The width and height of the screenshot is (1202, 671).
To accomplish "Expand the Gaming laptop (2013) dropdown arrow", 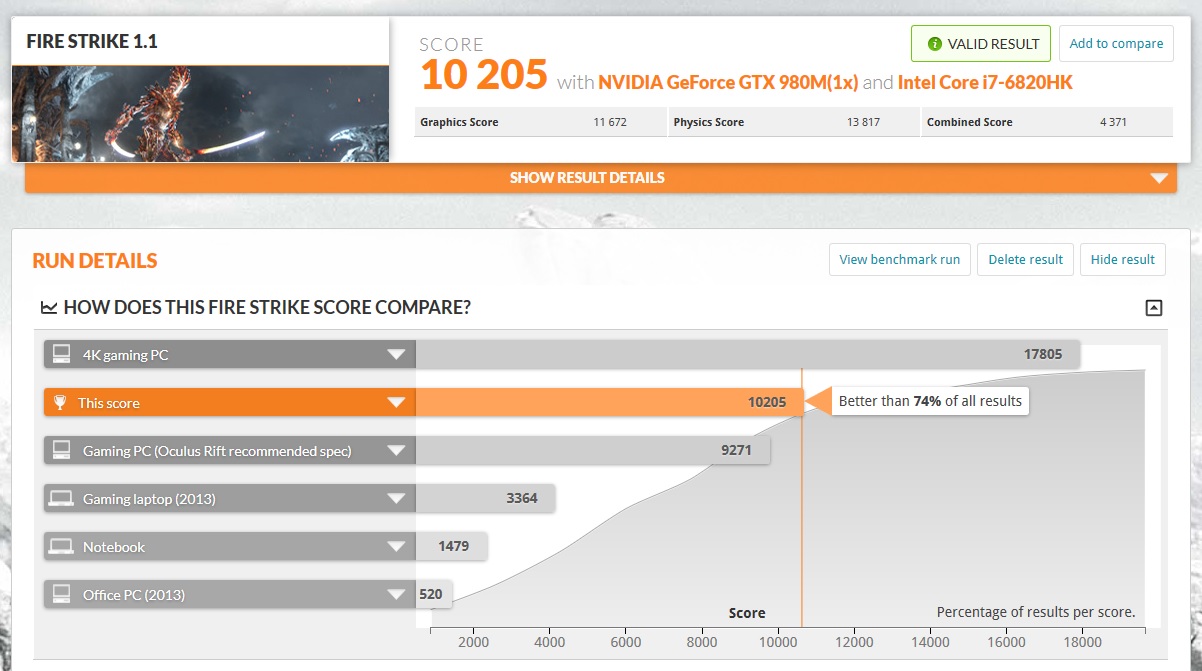I will point(396,498).
